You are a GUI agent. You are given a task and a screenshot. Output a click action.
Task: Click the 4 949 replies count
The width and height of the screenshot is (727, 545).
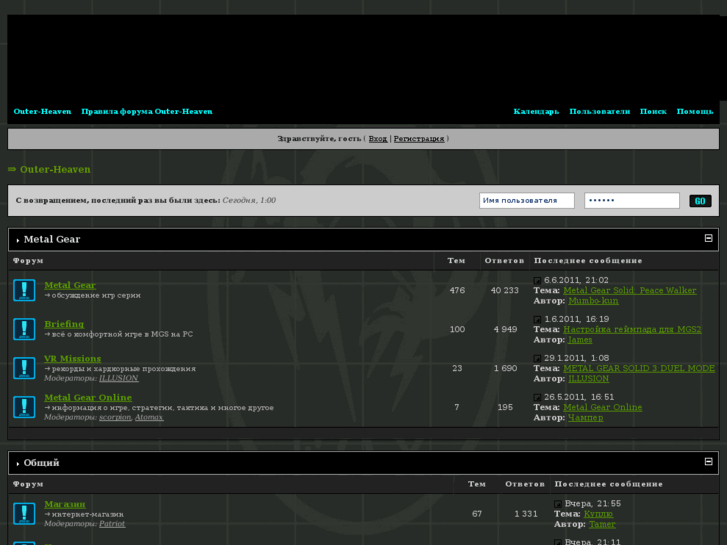point(505,329)
